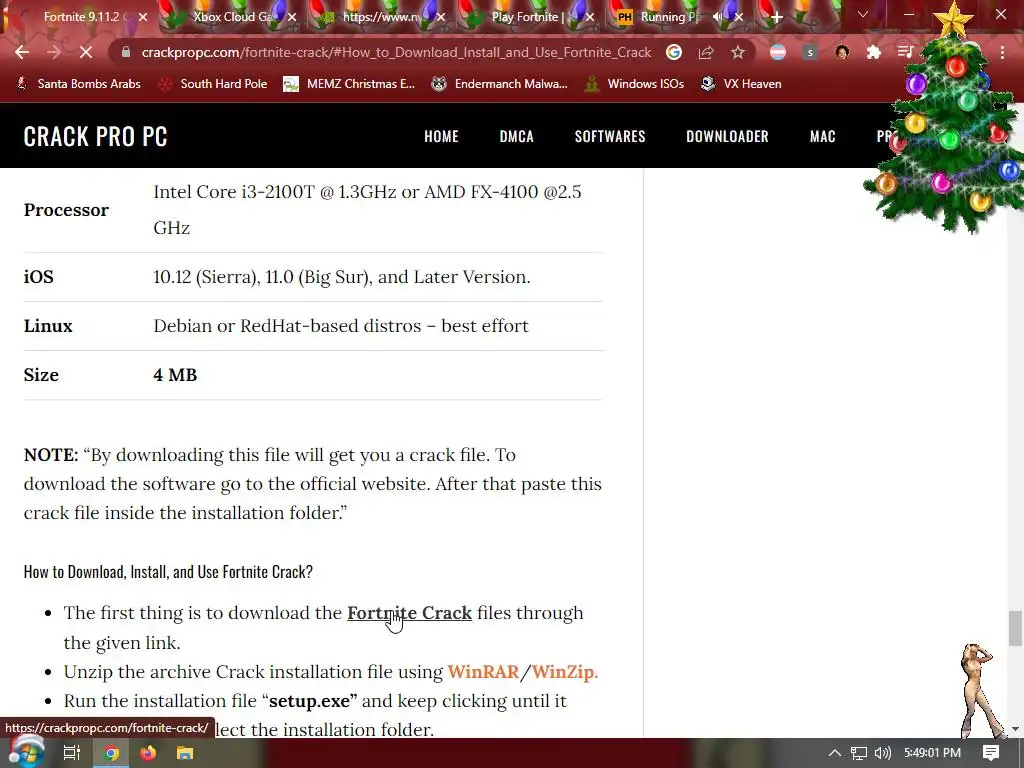Viewport: 1024px width, 768px height.
Task: Open the Extensions puzzle-piece menu
Action: (874, 52)
